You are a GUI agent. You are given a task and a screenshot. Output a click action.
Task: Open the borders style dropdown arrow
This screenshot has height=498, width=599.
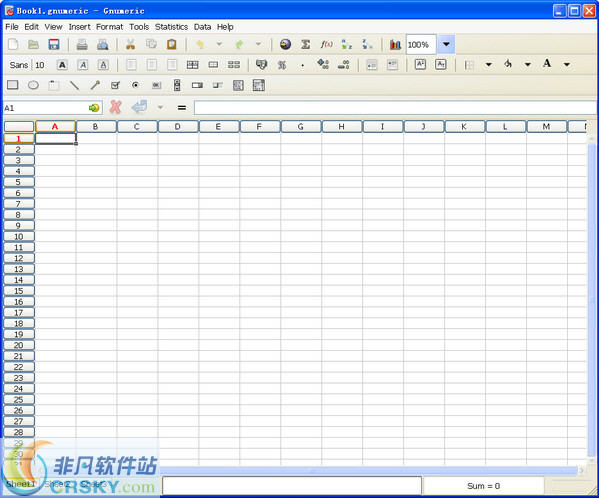[x=488, y=65]
